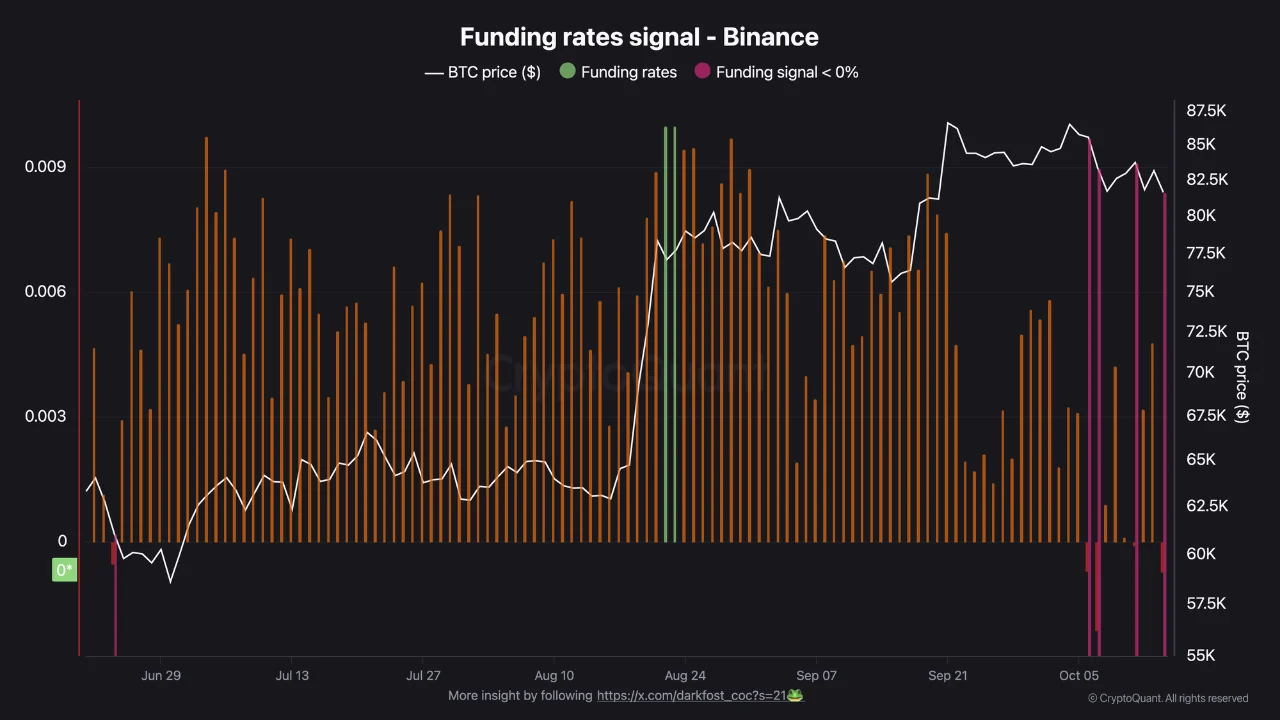Toggle the Funding rates legend entry
Viewport: 1280px width, 720px height.
click(x=618, y=72)
